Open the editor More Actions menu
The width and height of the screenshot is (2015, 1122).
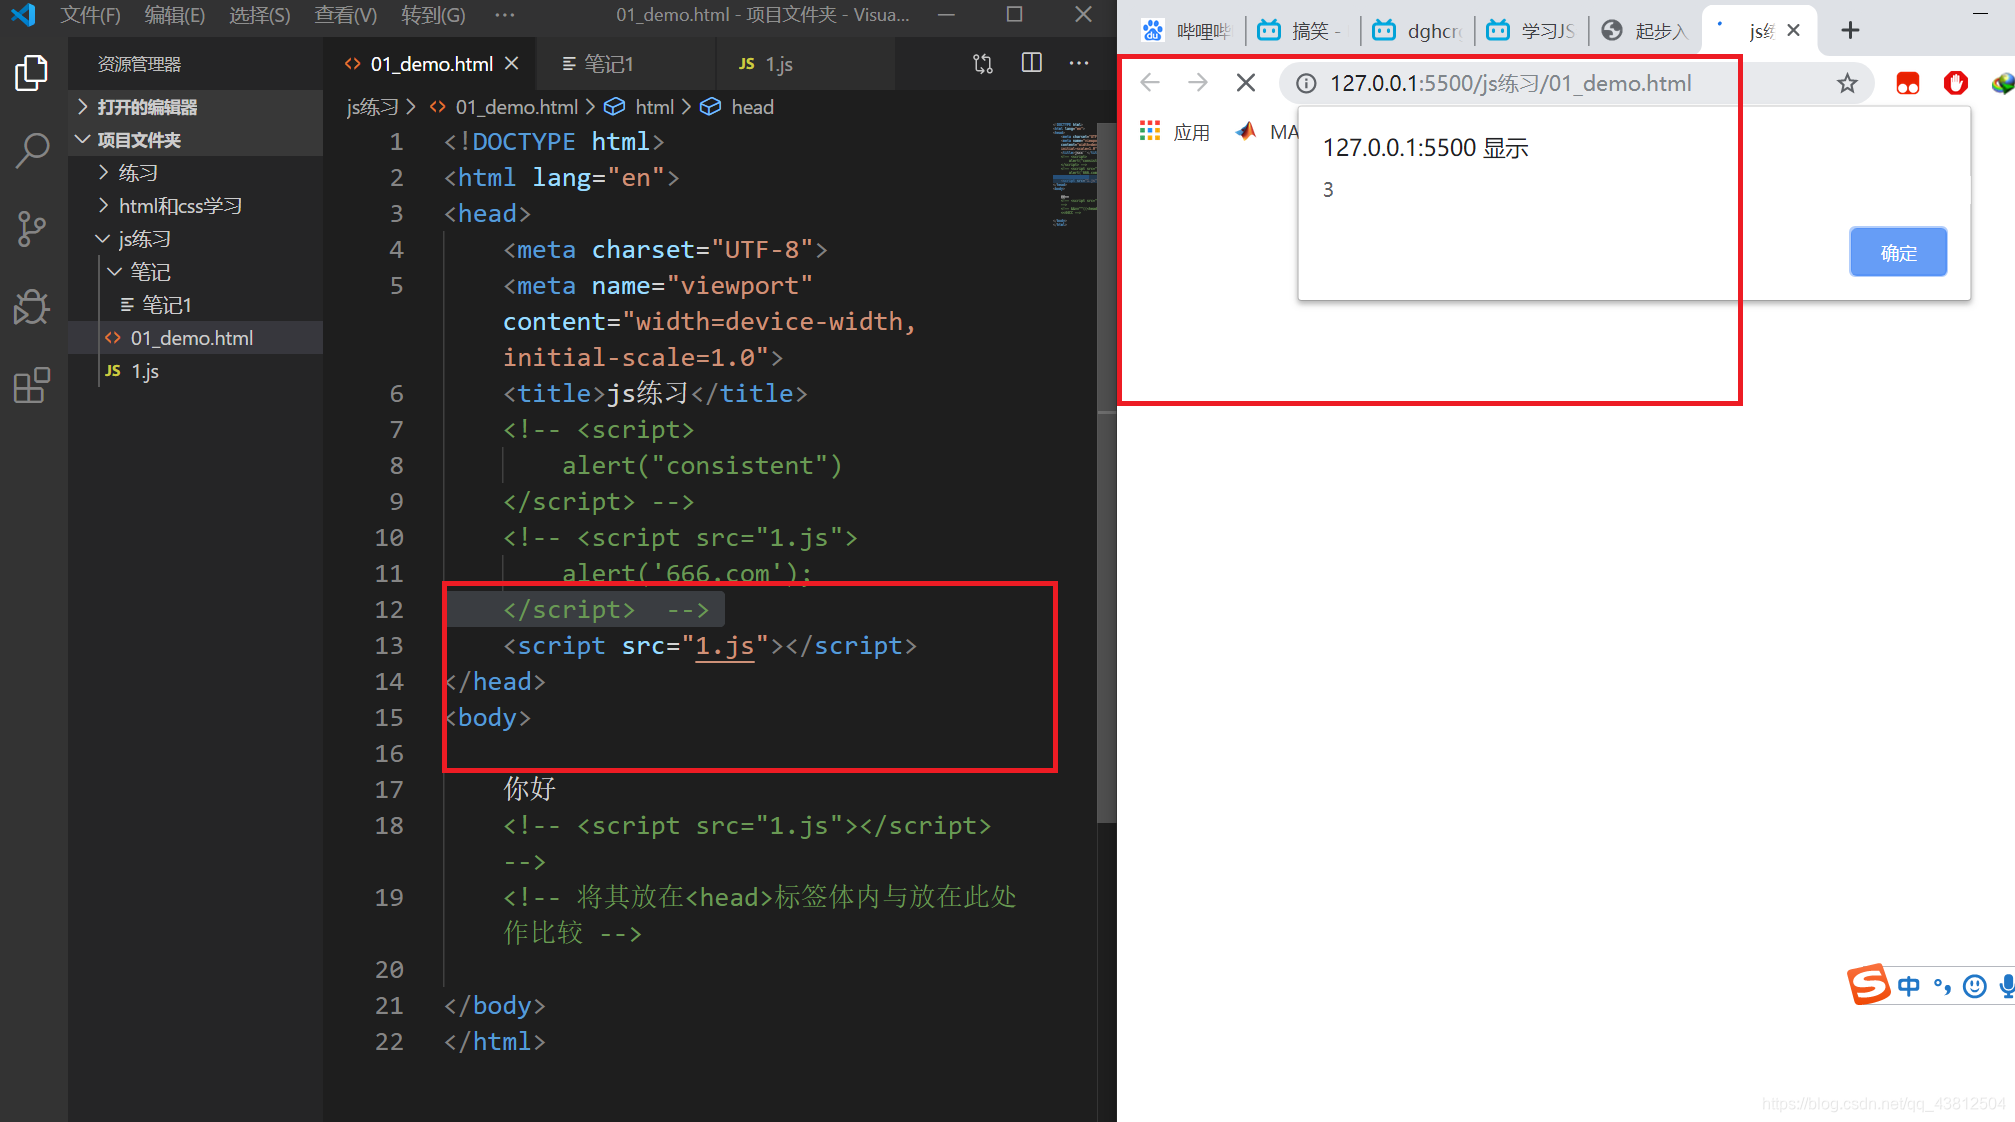coord(1079,63)
